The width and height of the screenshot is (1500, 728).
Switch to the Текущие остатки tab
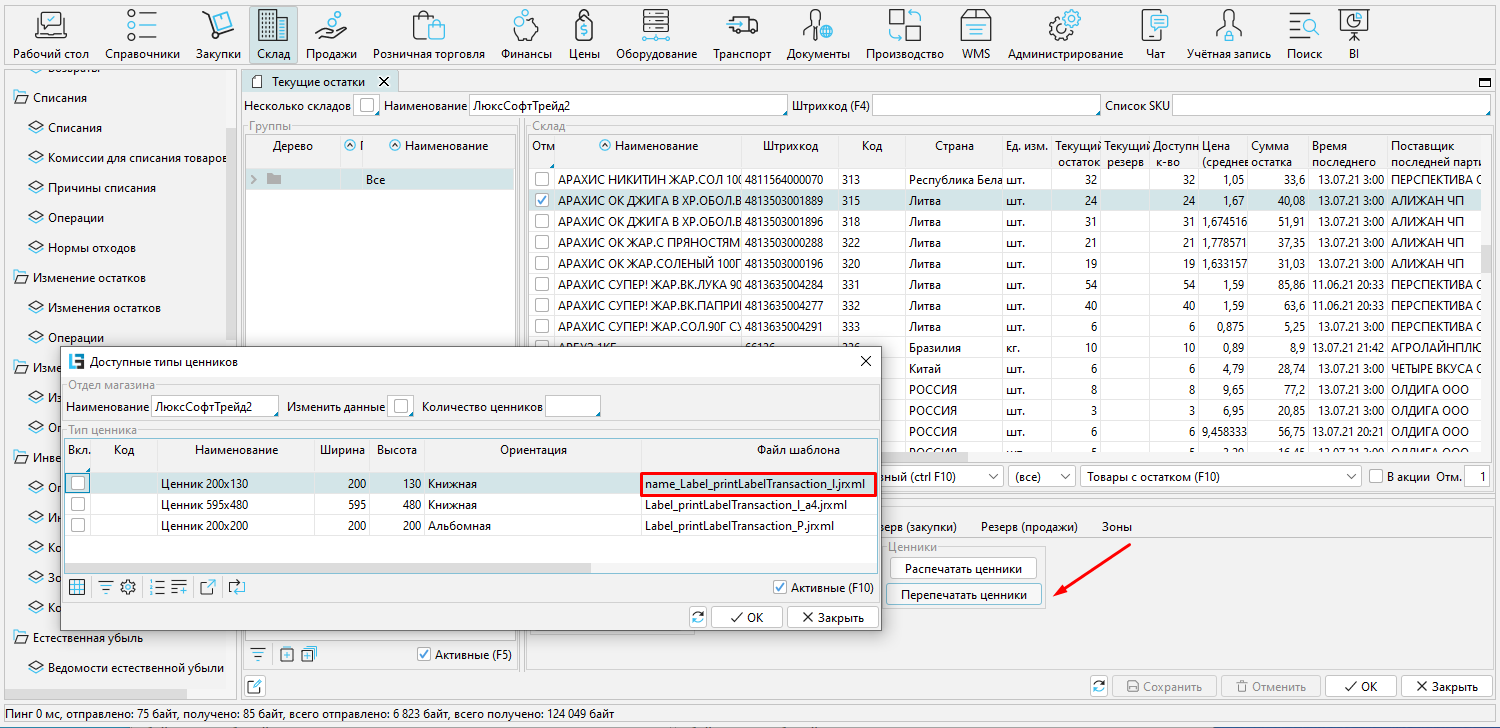318,82
